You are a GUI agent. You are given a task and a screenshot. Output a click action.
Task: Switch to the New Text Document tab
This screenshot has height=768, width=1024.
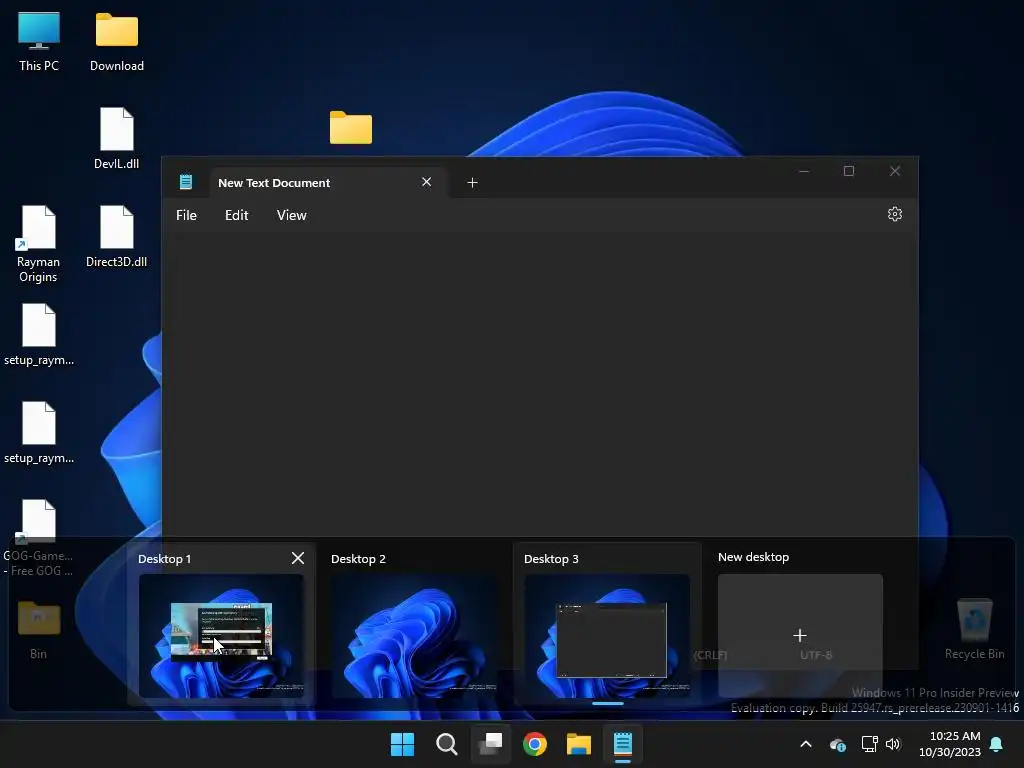click(x=328, y=182)
